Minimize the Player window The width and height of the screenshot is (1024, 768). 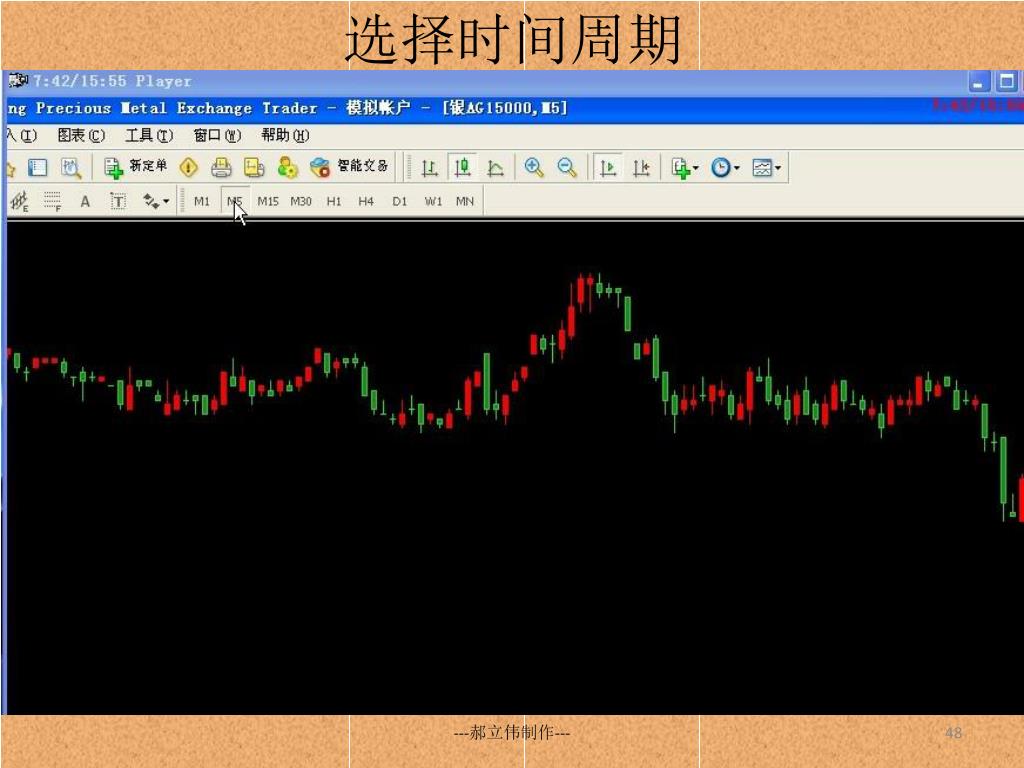pos(978,82)
